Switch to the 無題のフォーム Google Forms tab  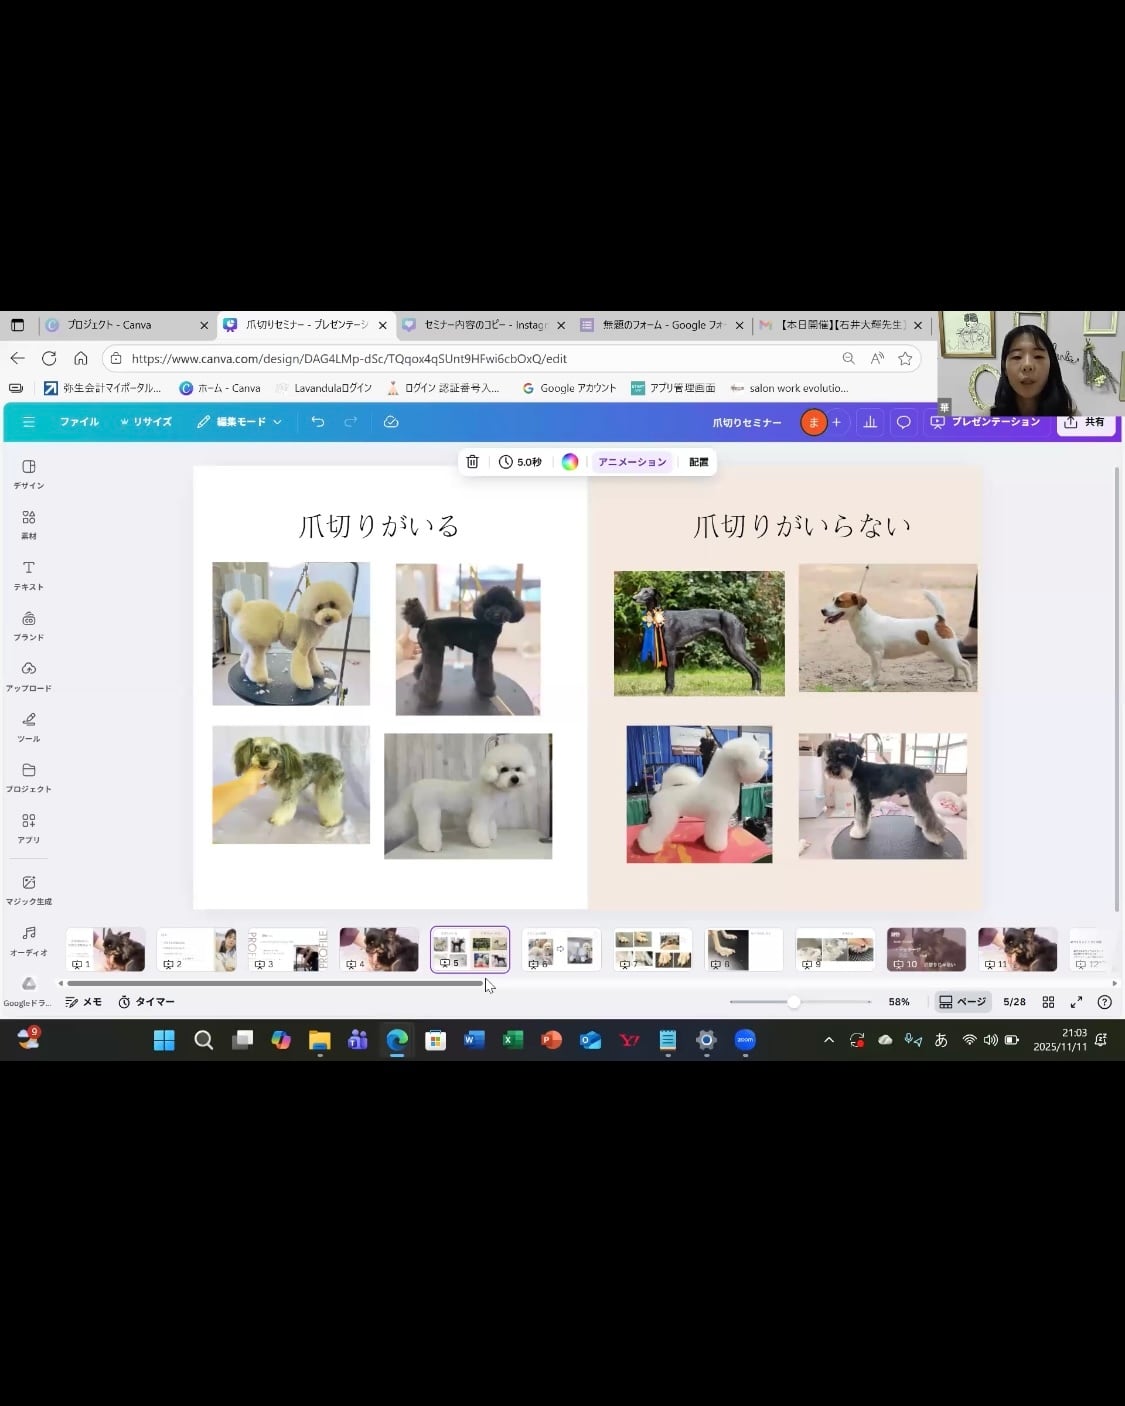(662, 325)
